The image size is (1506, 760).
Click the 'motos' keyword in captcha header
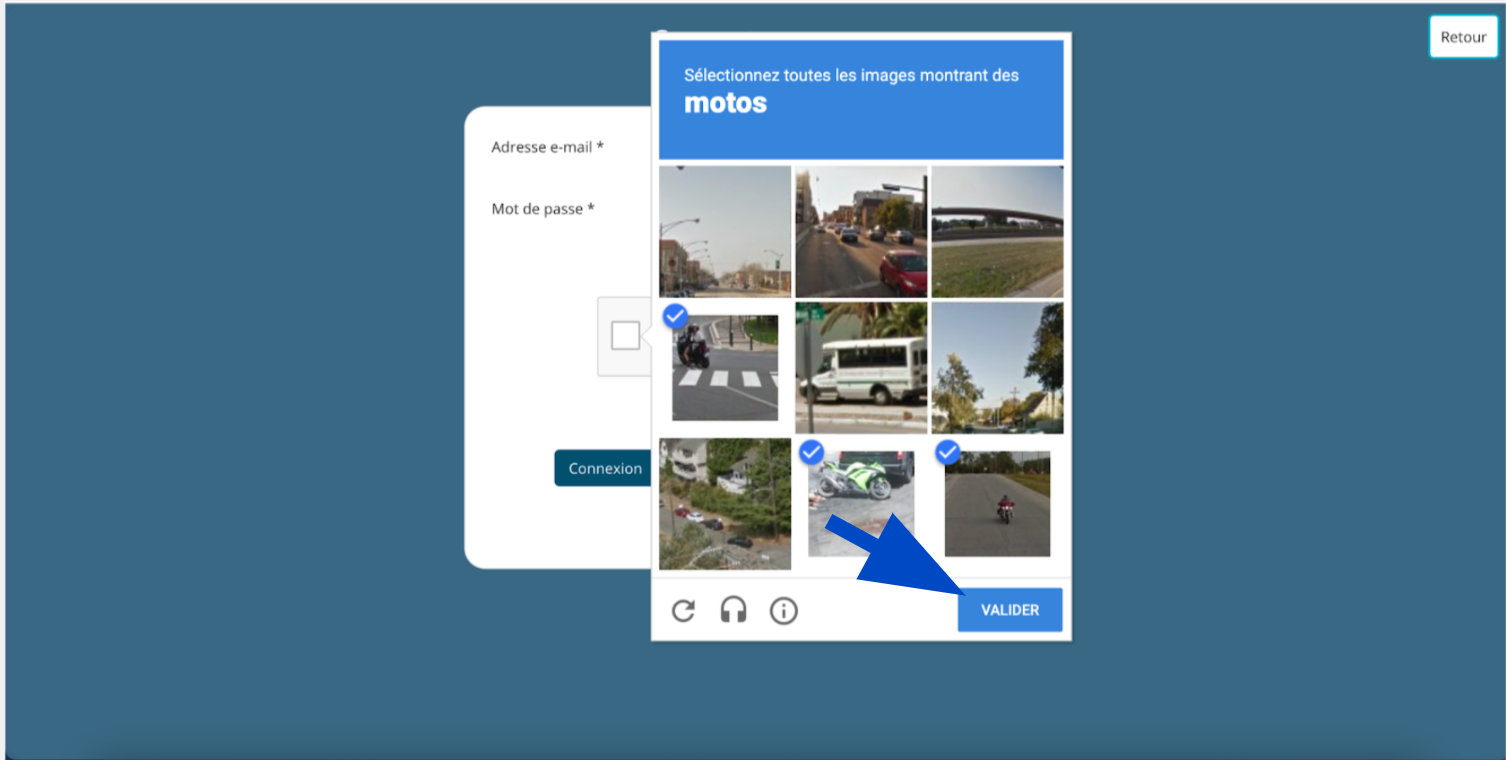[x=725, y=103]
